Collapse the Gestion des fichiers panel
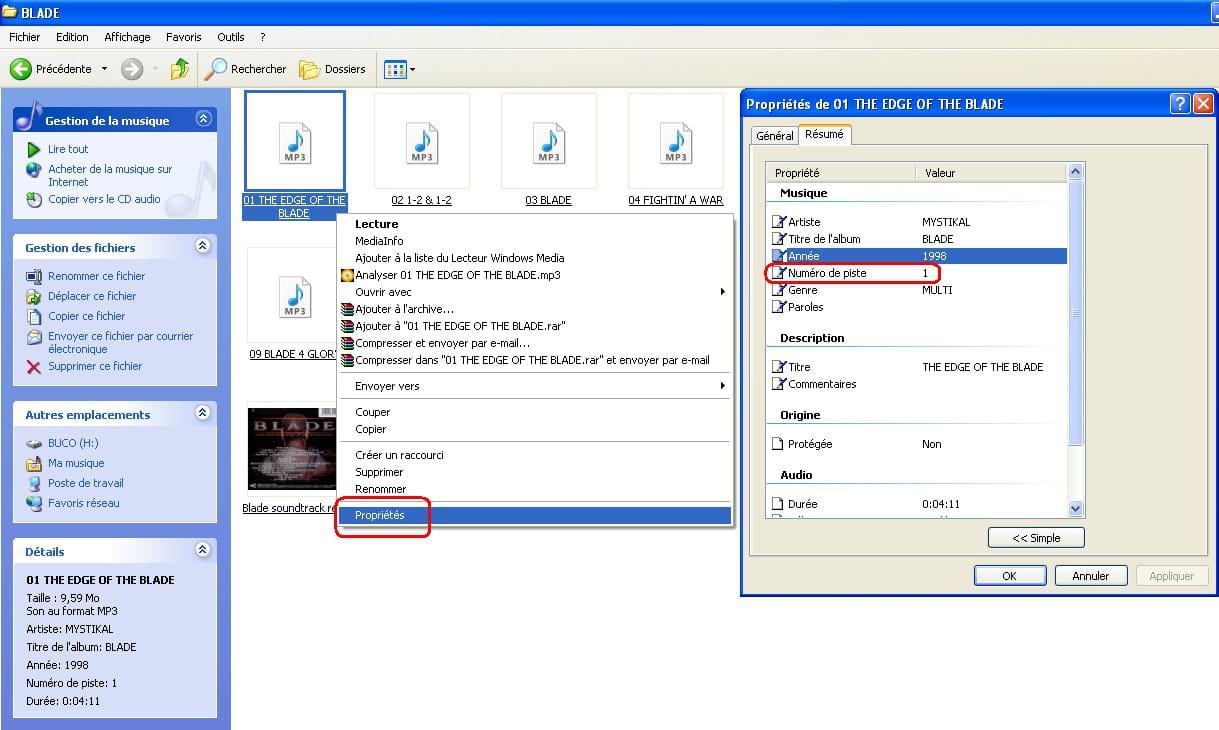1219x730 pixels. tap(203, 246)
